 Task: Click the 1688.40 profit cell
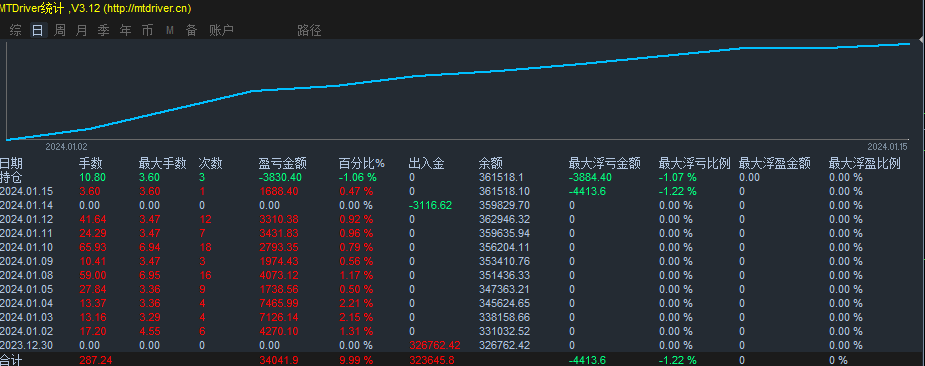tap(279, 191)
